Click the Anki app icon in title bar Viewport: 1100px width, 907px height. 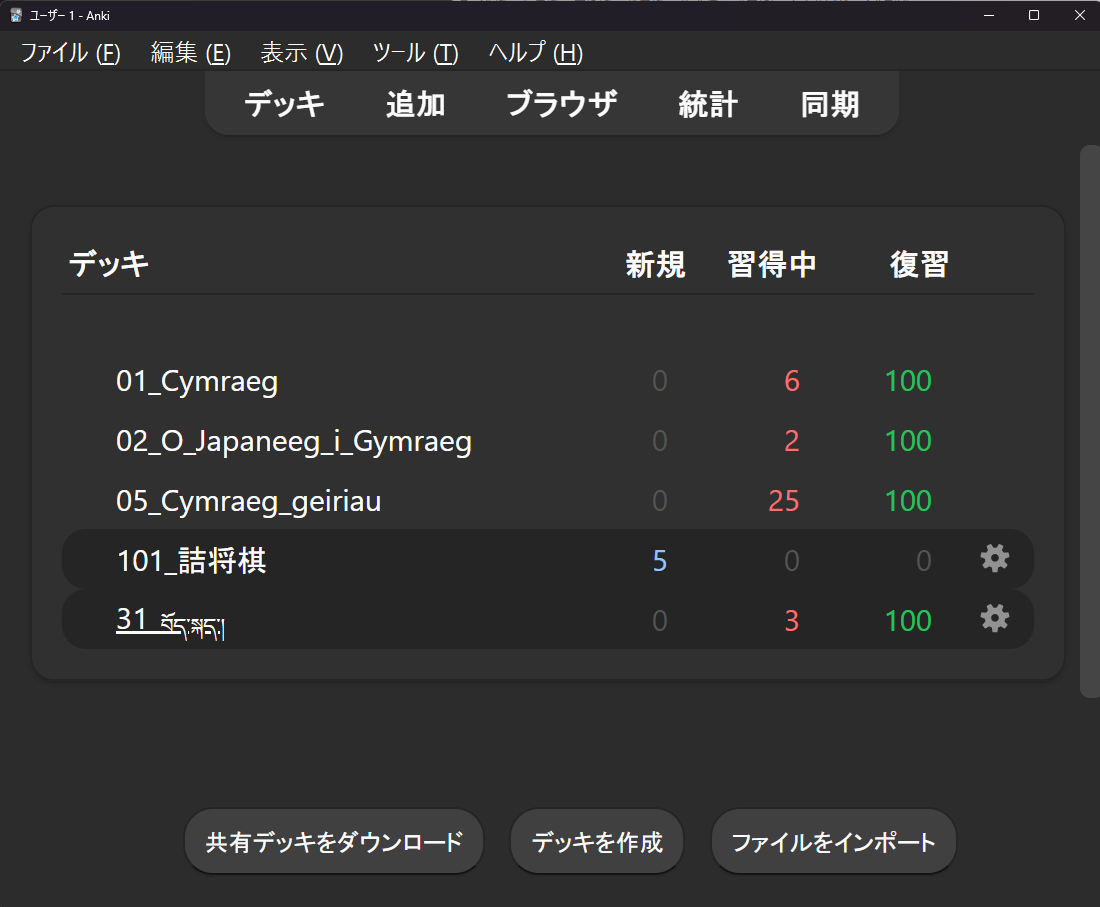pyautogui.click(x=16, y=15)
